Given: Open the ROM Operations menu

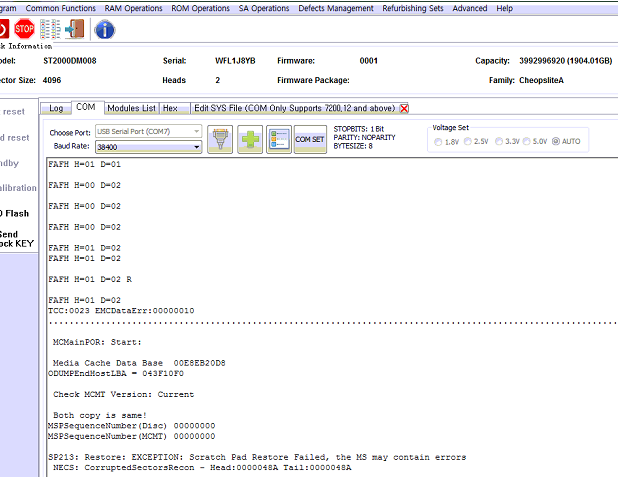Looking at the screenshot, I should coord(200,8).
